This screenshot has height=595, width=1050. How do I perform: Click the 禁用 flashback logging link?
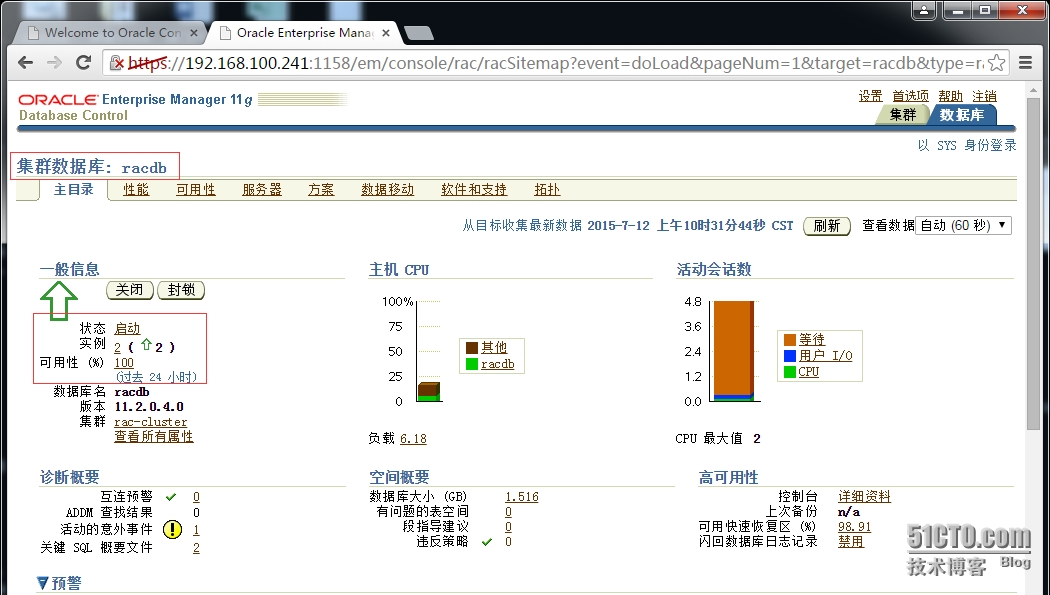point(850,541)
